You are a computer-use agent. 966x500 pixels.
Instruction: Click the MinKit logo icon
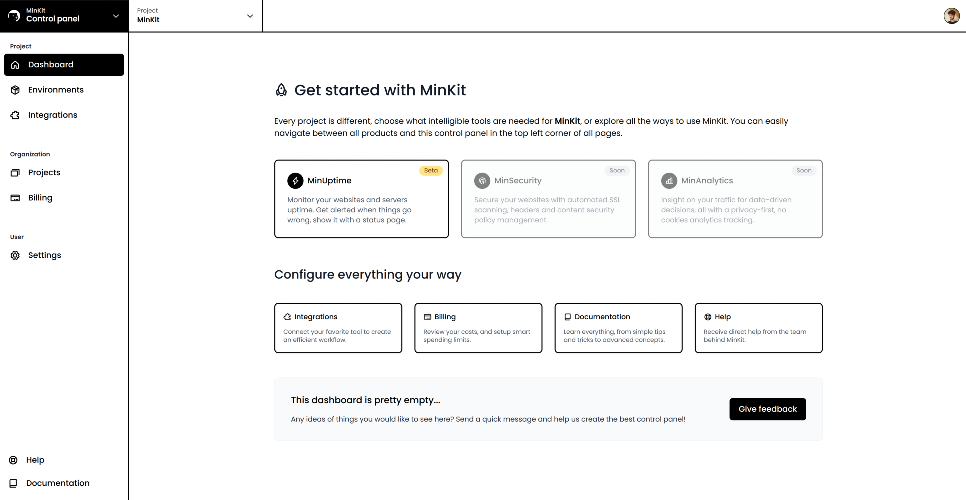pyautogui.click(x=14, y=16)
